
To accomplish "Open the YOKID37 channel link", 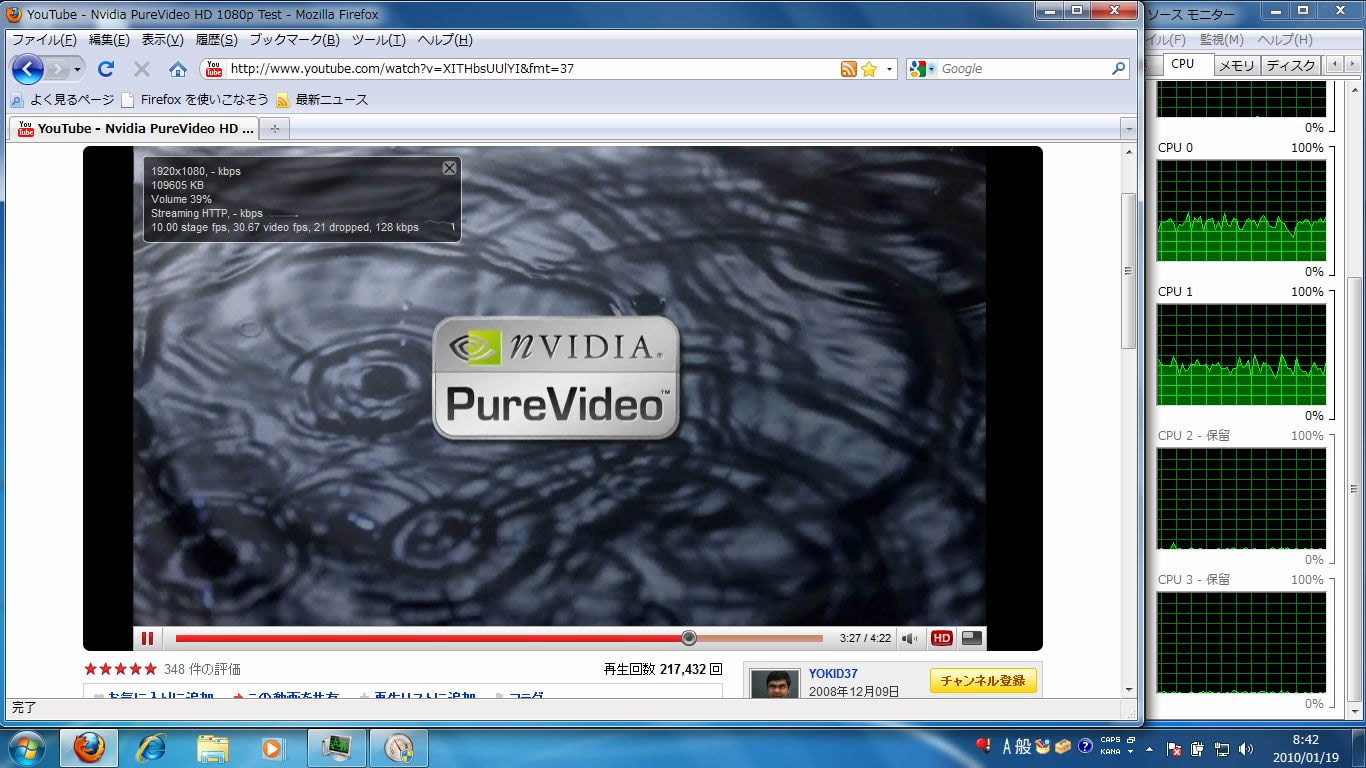I will [833, 674].
